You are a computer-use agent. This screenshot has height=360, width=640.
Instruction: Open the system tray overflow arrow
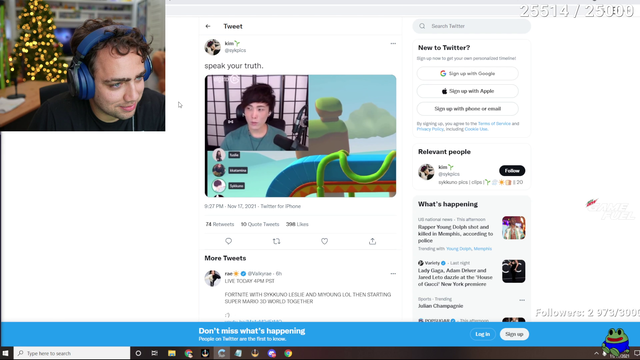[x=596, y=353]
